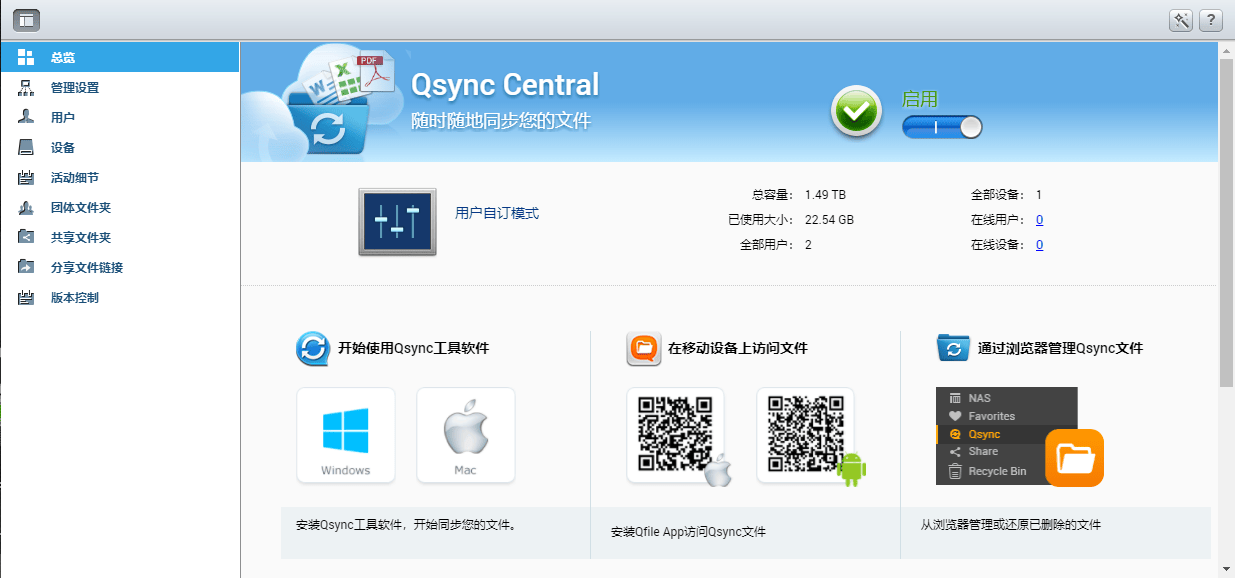Screen dimensions: 1235x578
Task: Select the Android Qfile QR code
Action: pos(806,435)
